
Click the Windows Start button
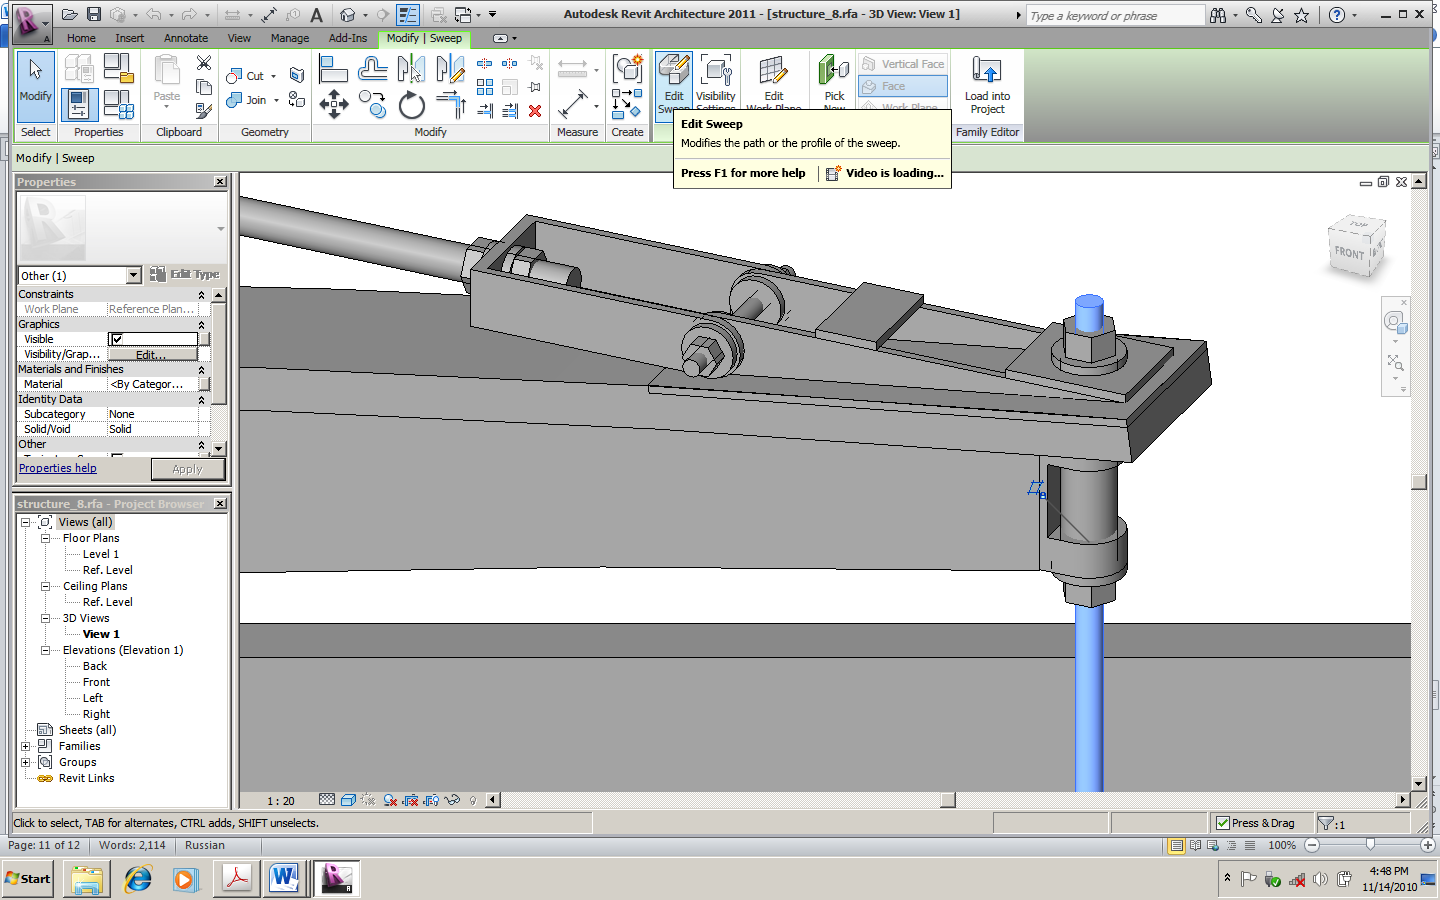pyautogui.click(x=28, y=879)
